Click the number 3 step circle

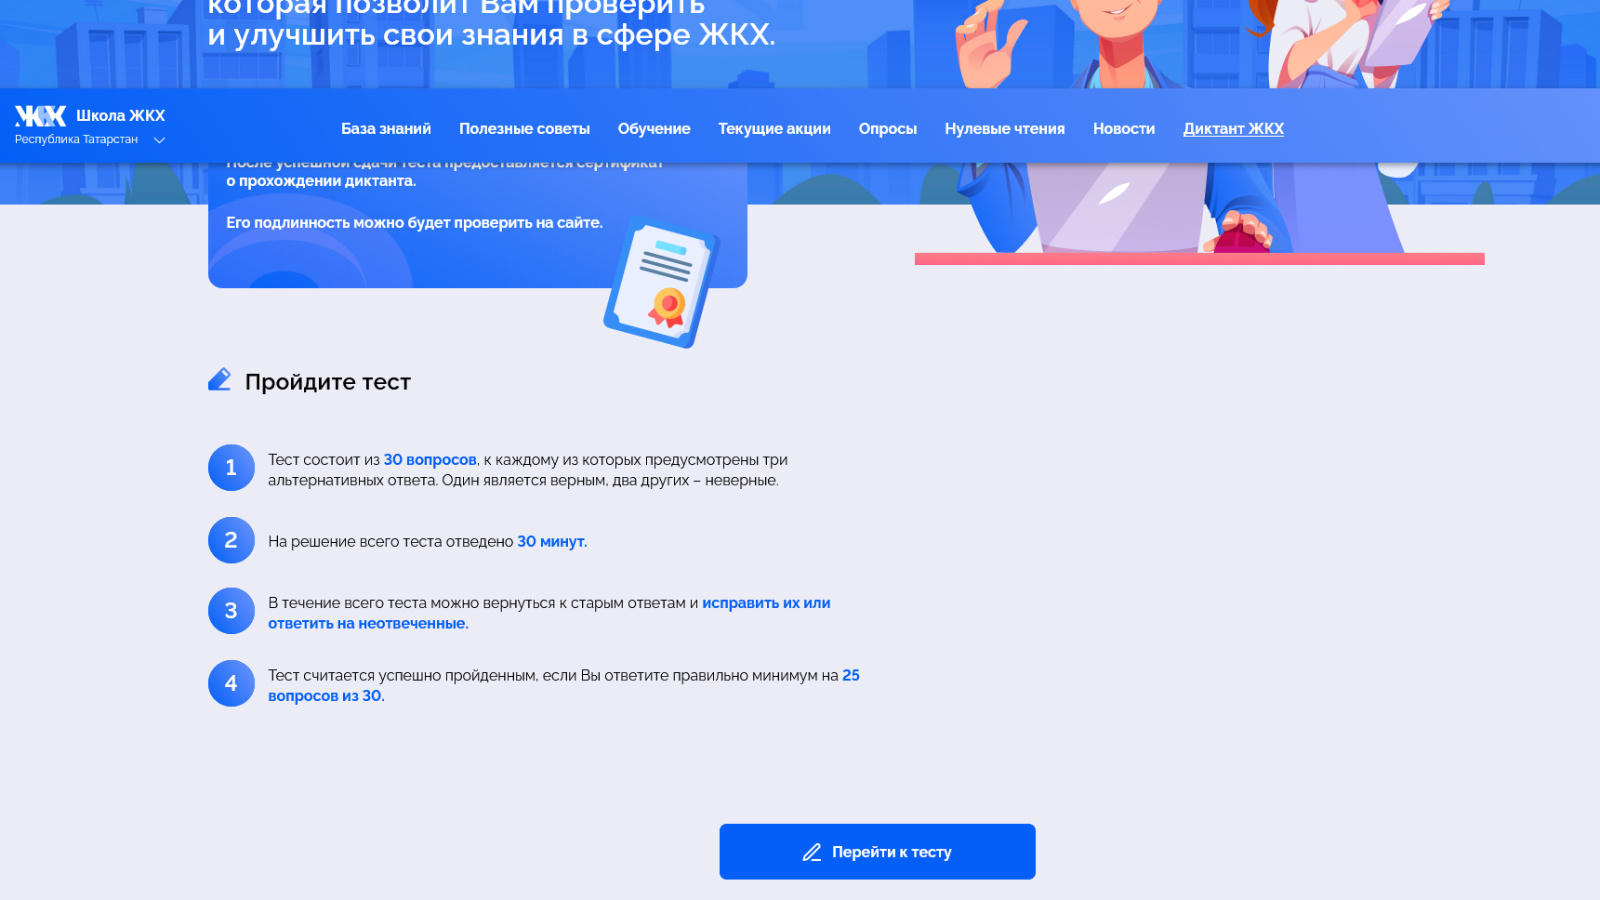pos(231,611)
